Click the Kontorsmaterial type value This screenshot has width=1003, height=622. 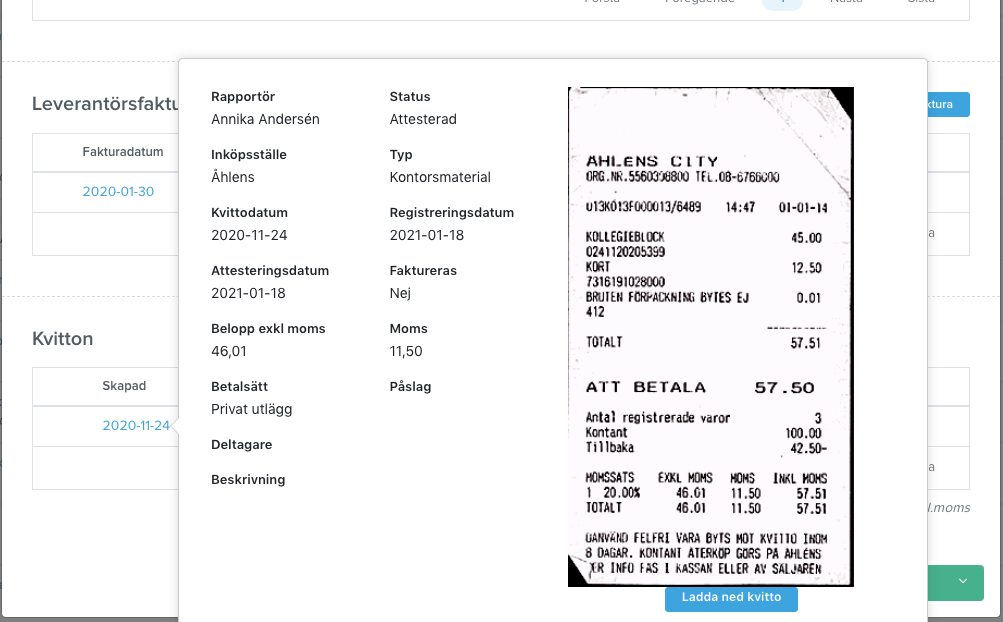440,177
